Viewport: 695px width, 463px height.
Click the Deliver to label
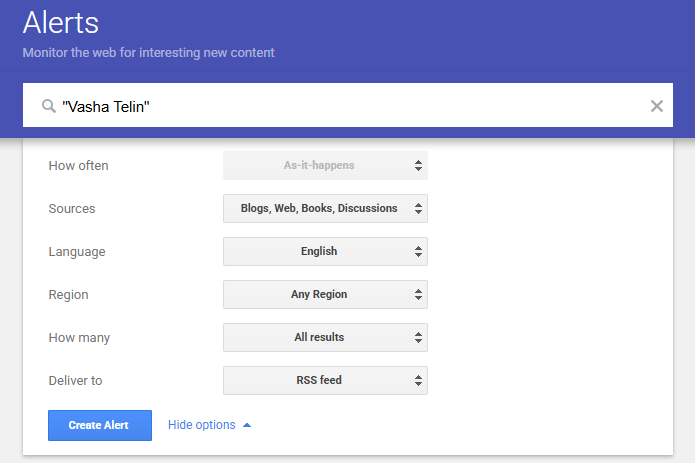click(75, 381)
